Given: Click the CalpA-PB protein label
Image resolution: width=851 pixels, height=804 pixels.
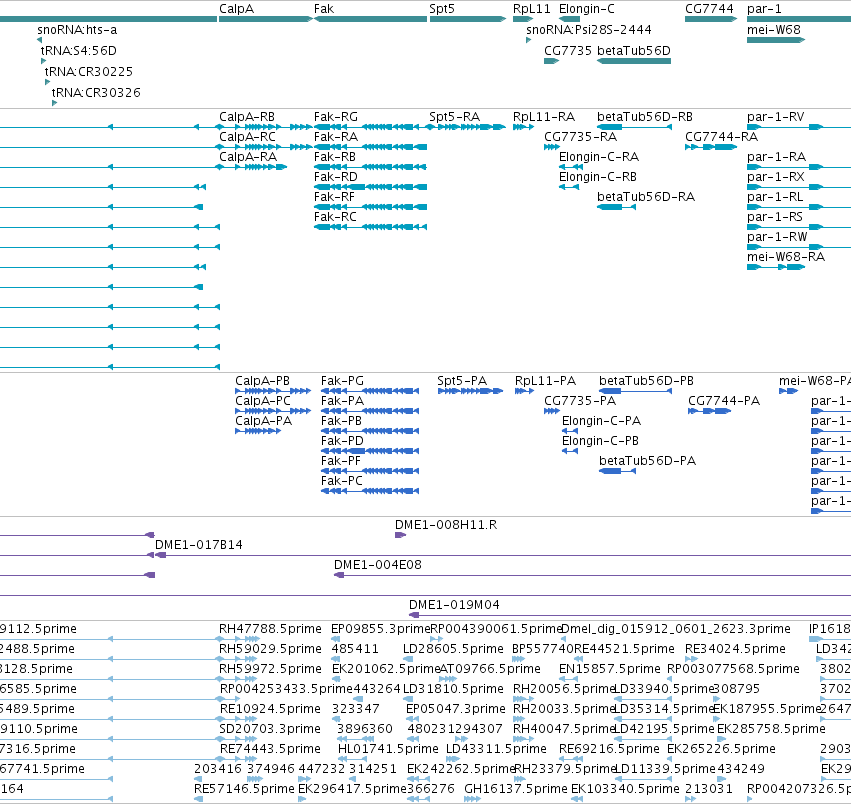Looking at the screenshot, I should pyautogui.click(x=263, y=382).
